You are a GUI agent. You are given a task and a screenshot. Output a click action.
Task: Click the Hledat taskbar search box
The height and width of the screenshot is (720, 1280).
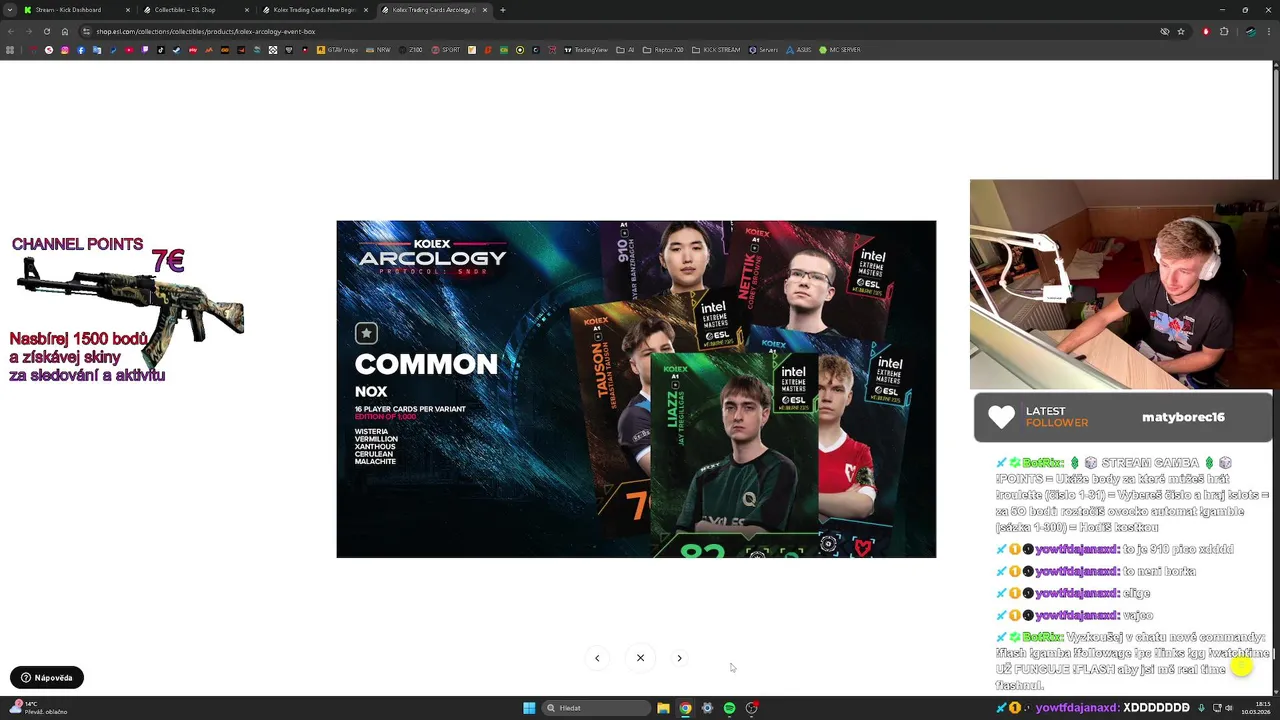(x=597, y=708)
